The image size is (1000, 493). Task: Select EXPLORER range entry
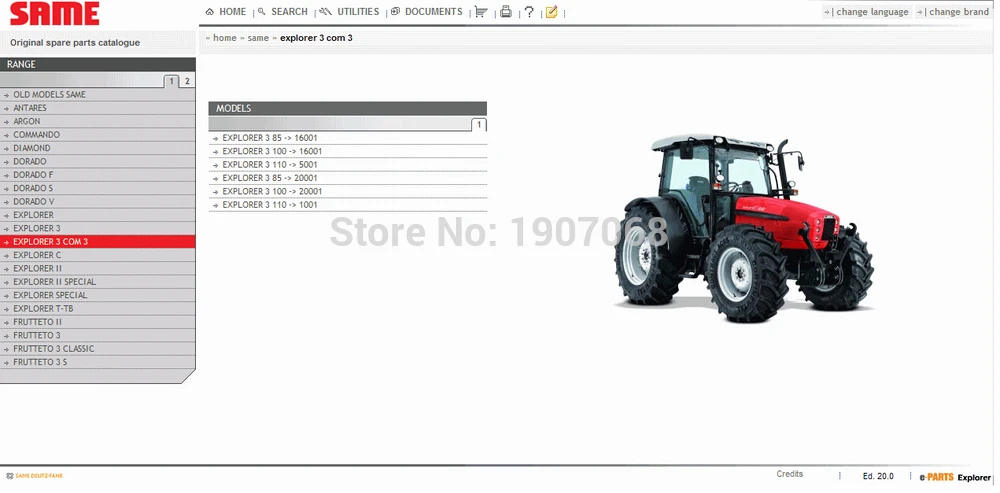(98, 215)
